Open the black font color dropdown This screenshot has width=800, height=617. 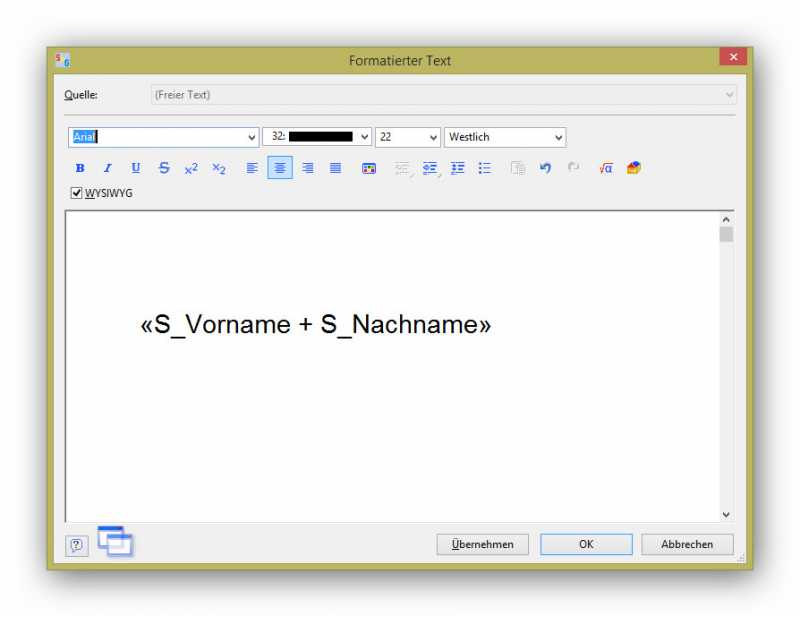364,138
